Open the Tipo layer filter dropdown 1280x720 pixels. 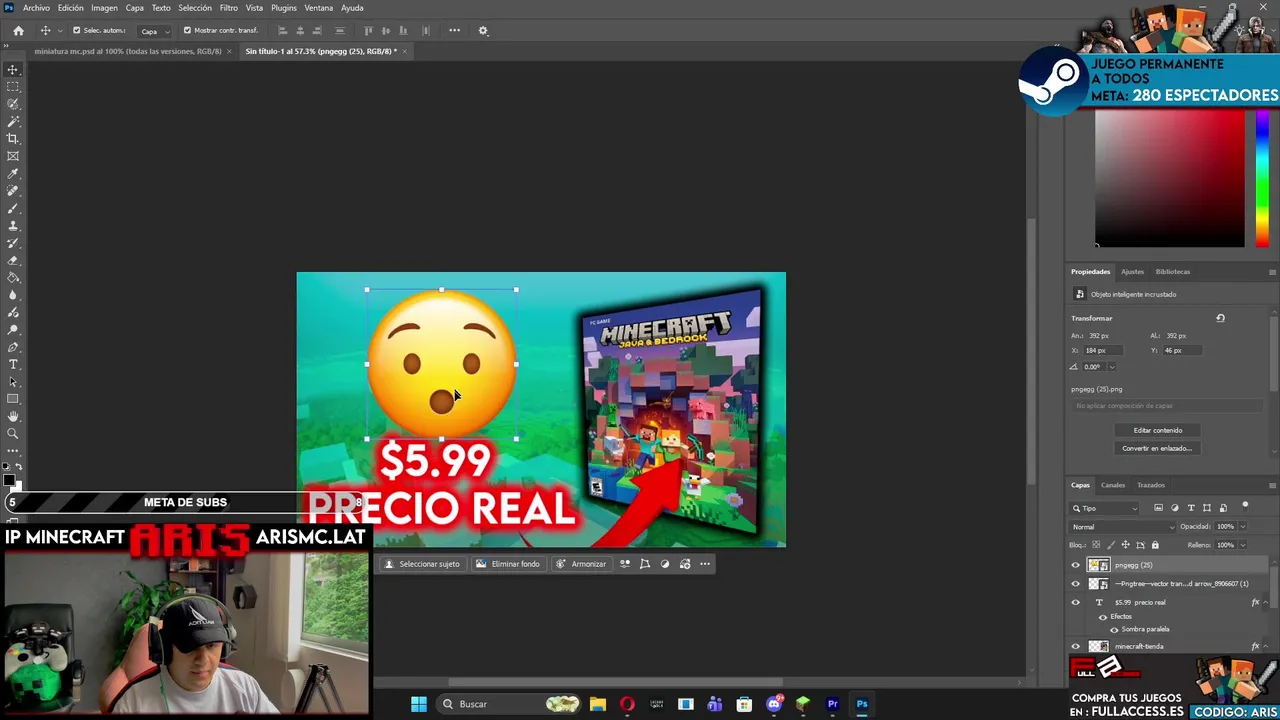pos(1105,508)
